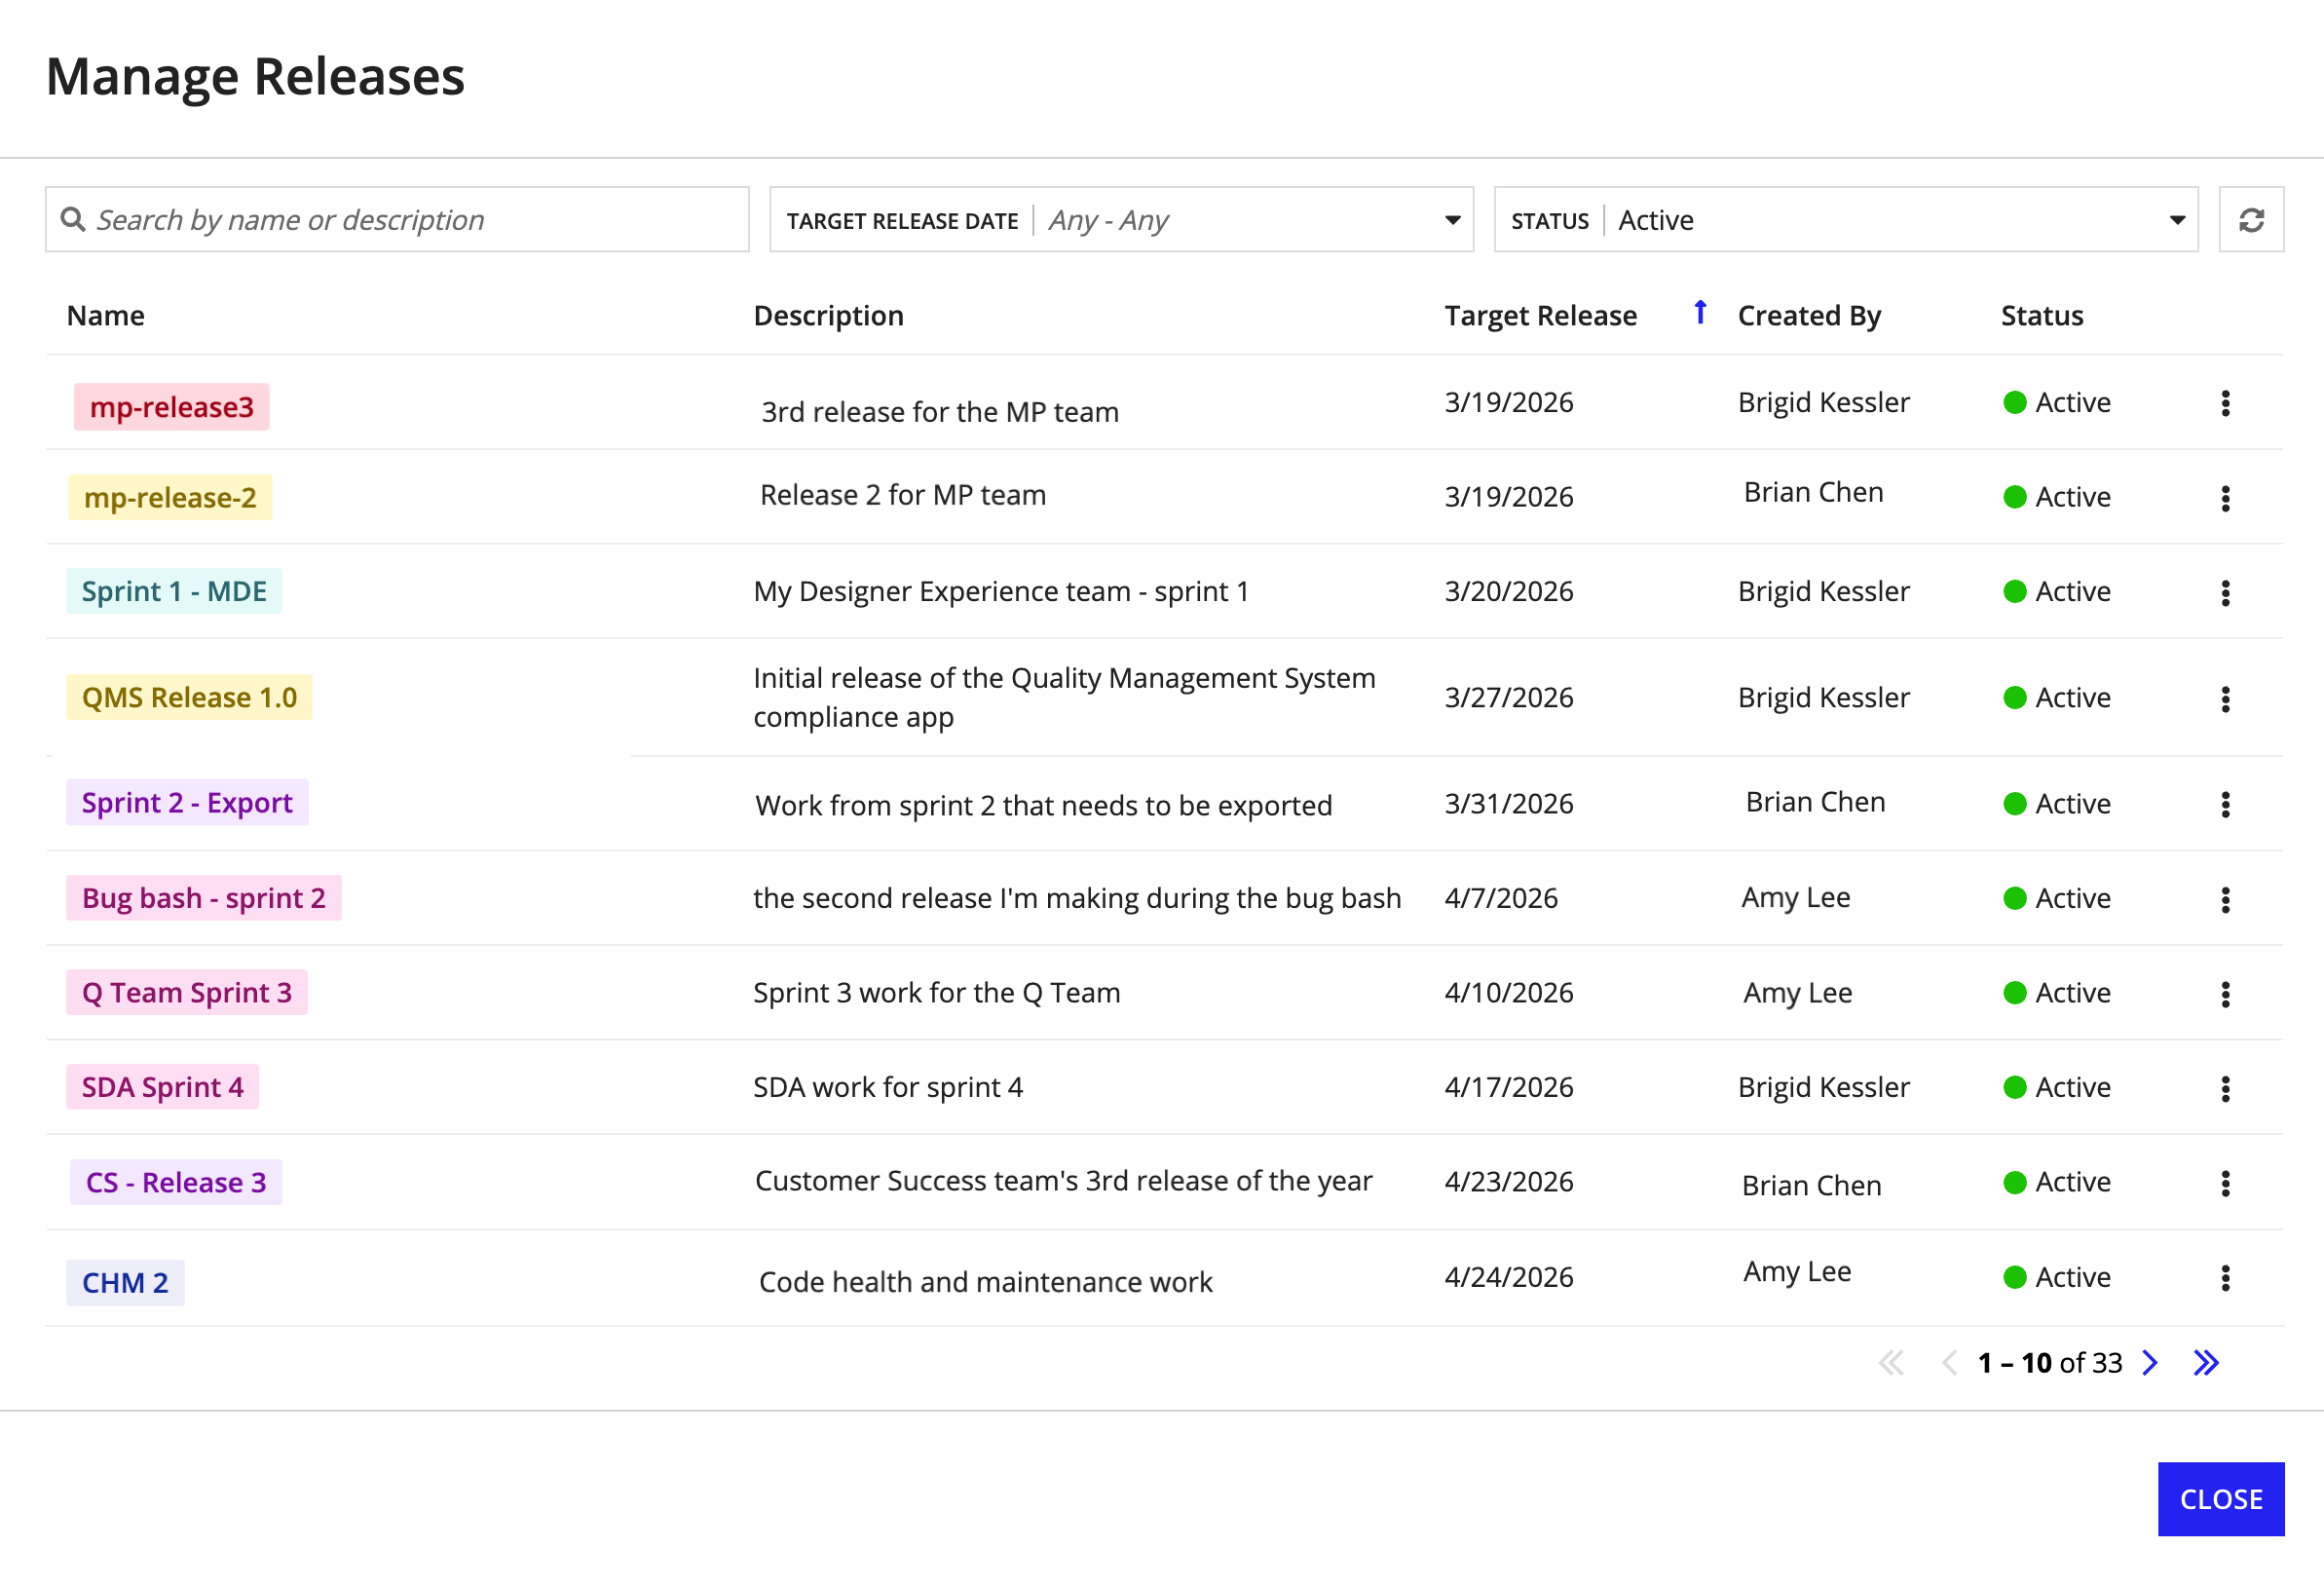This screenshot has width=2324, height=1586.
Task: Sort by the Description column header
Action: (x=828, y=315)
